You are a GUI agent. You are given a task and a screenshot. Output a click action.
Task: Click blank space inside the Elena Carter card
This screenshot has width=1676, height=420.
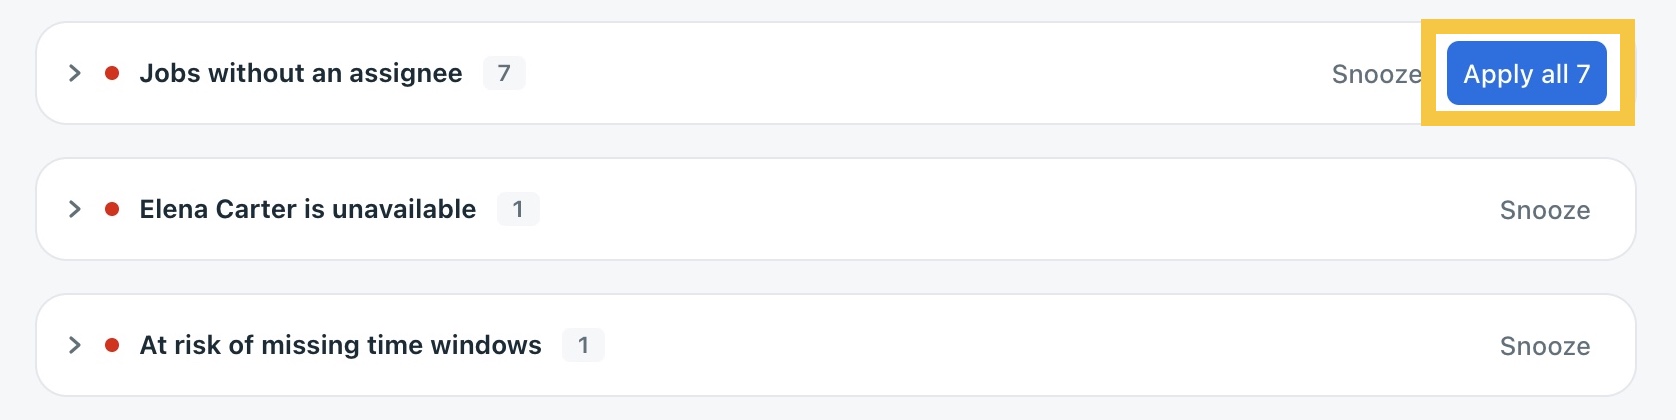[x=1000, y=209]
